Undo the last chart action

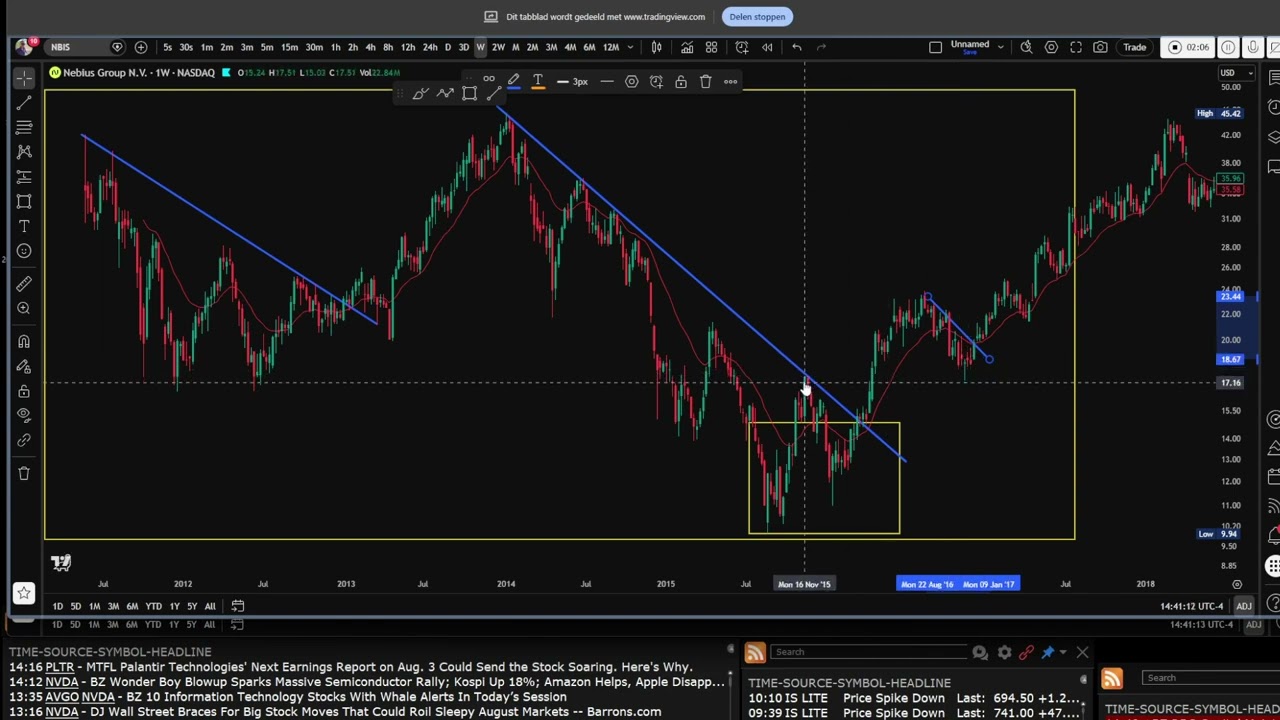tap(797, 47)
